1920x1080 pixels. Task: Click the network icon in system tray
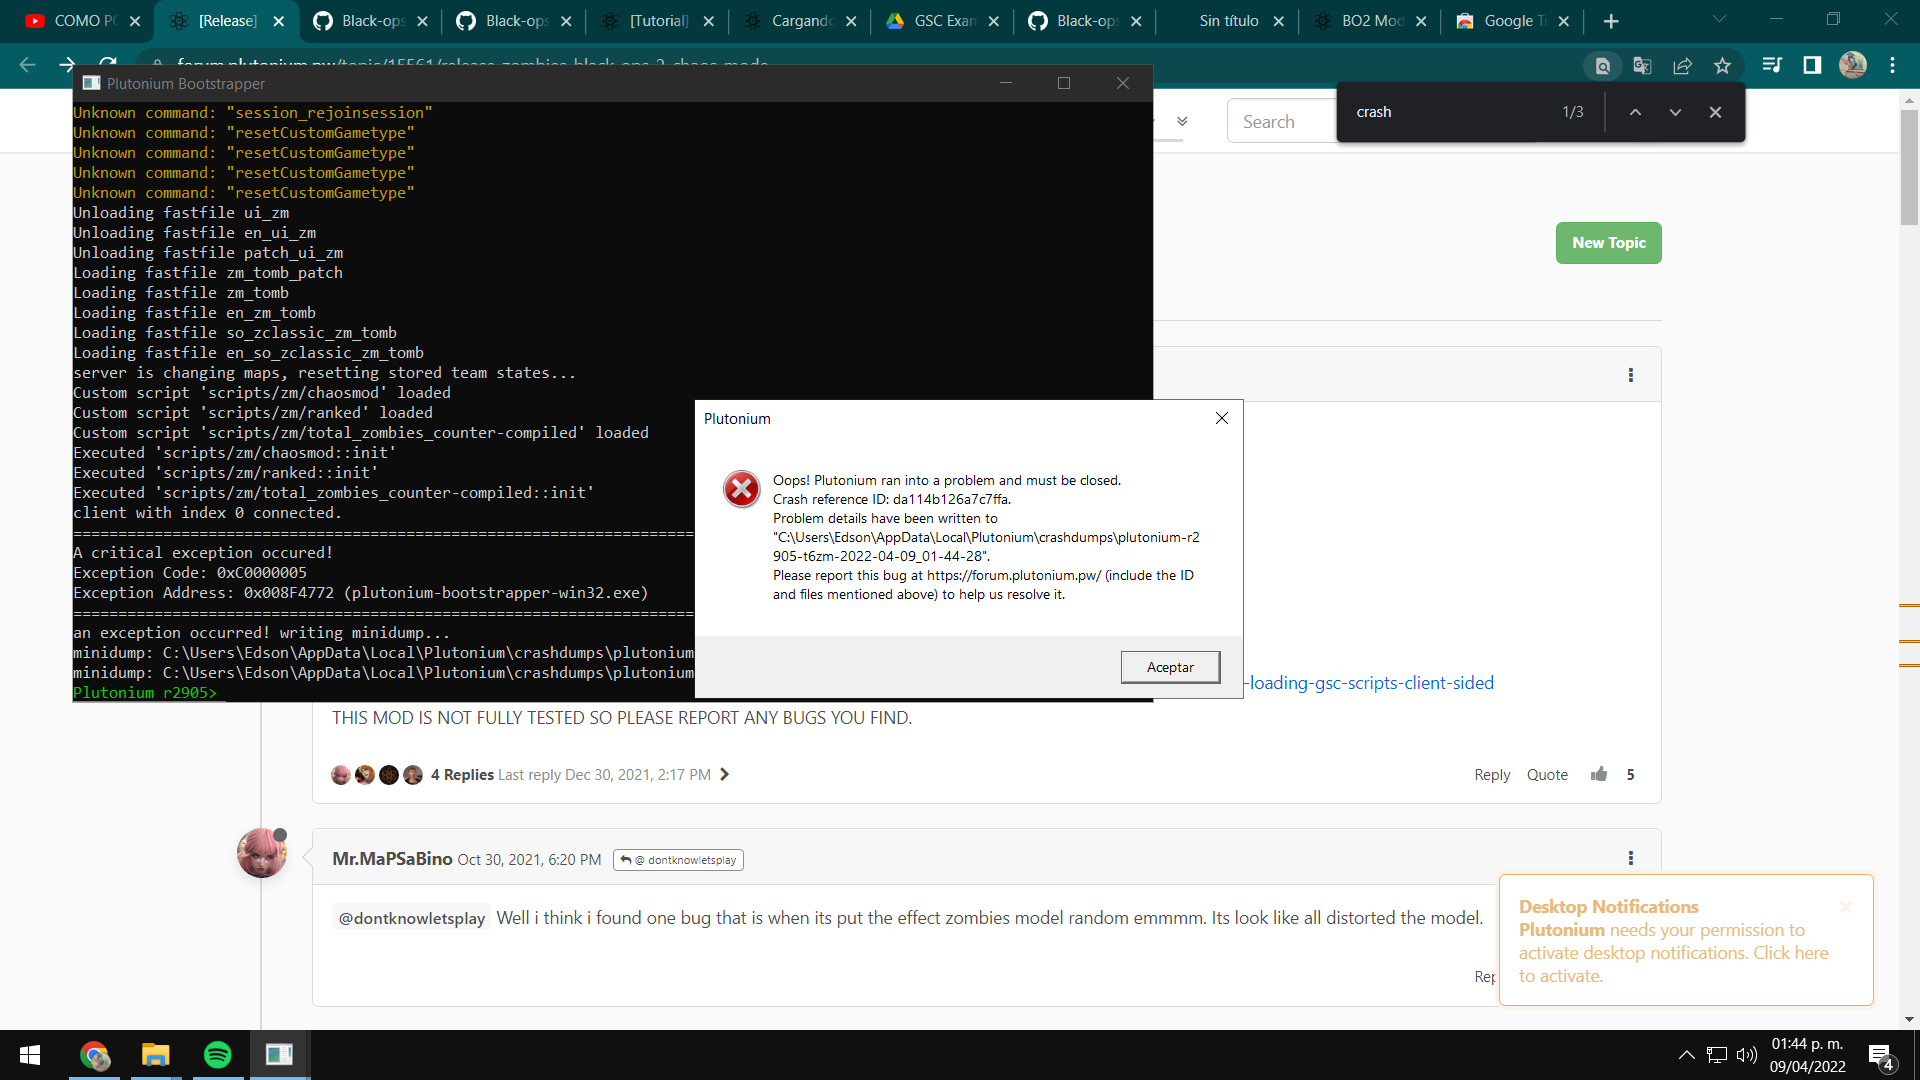click(1717, 1055)
